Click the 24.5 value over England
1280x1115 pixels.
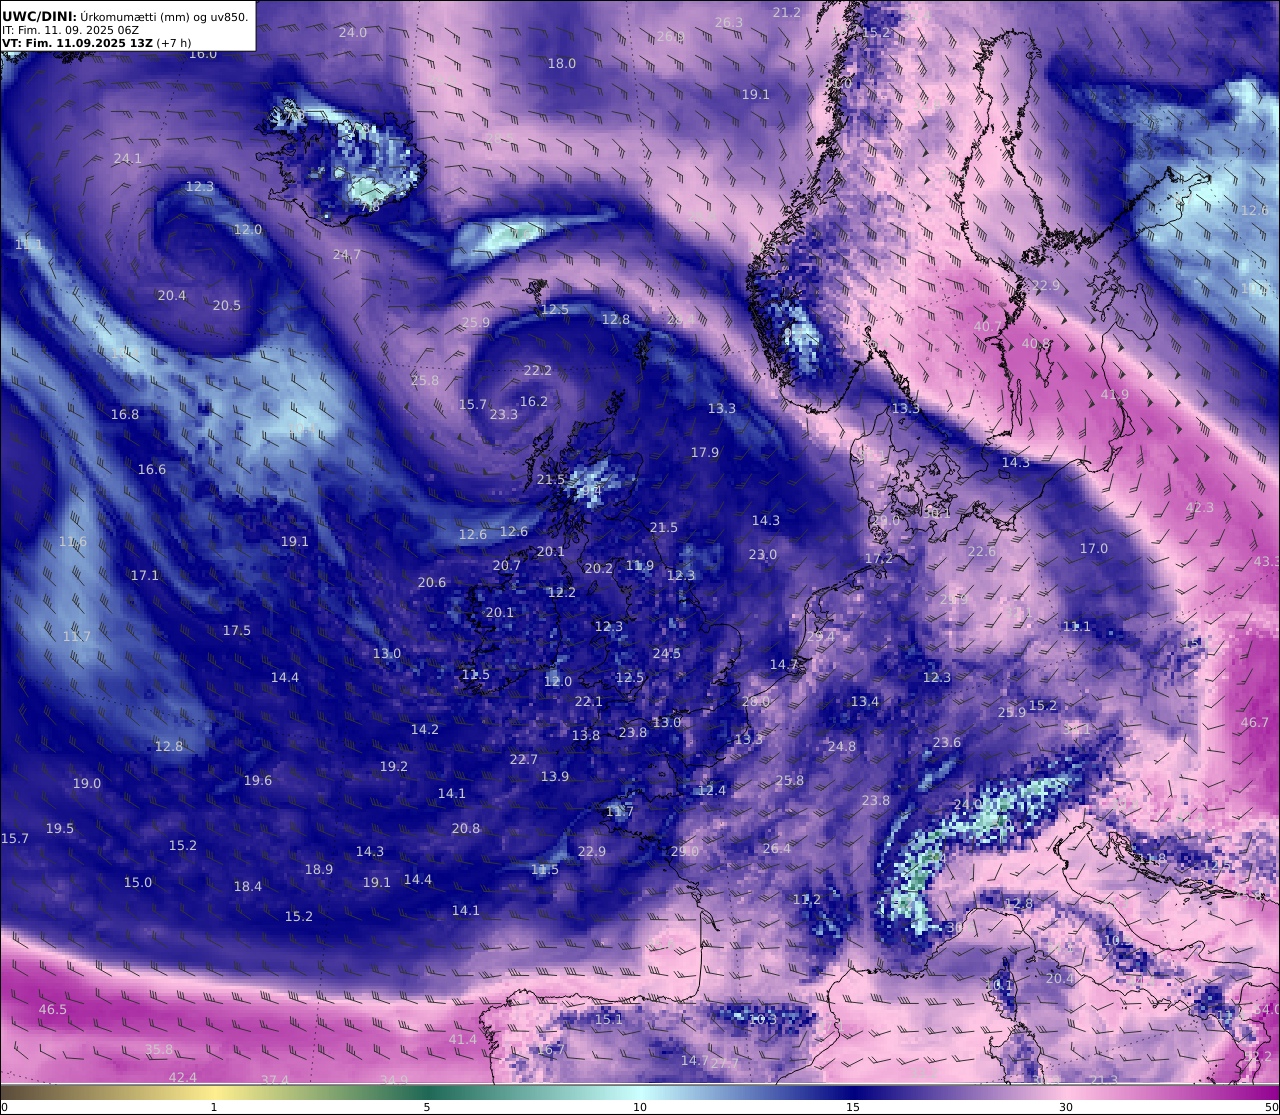click(667, 653)
